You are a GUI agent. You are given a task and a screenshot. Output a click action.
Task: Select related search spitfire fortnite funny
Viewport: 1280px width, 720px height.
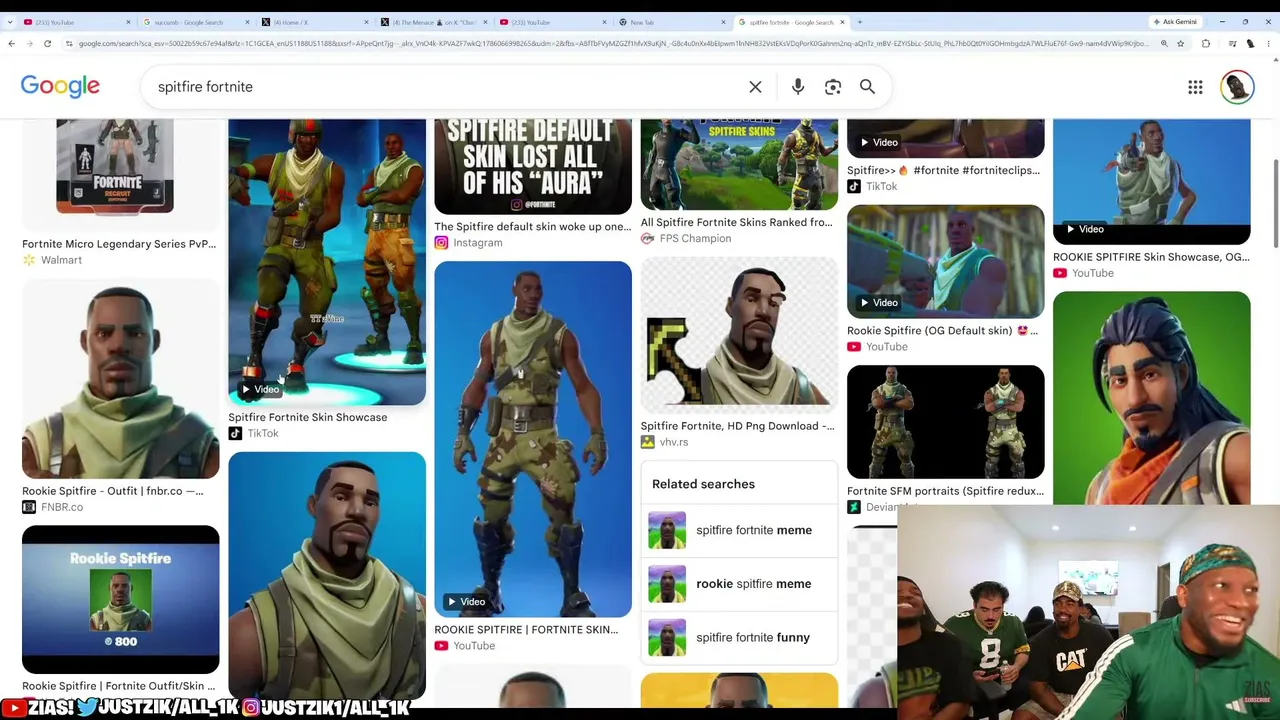[739, 637]
